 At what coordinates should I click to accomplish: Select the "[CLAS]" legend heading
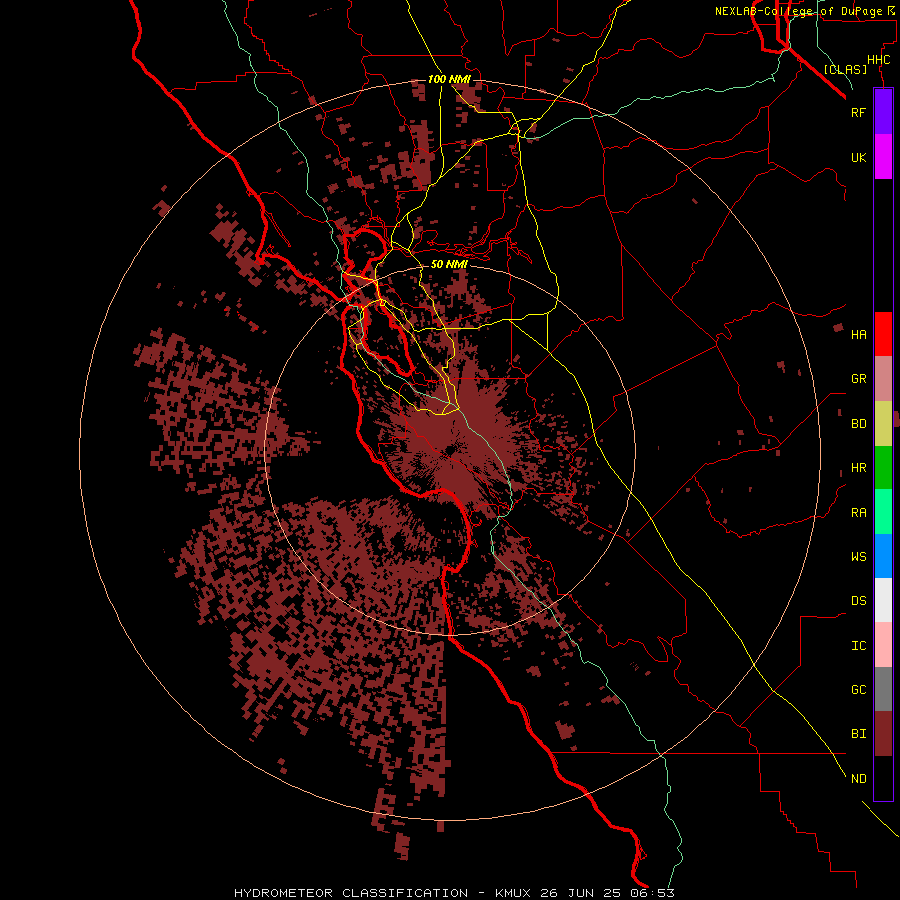click(845, 69)
